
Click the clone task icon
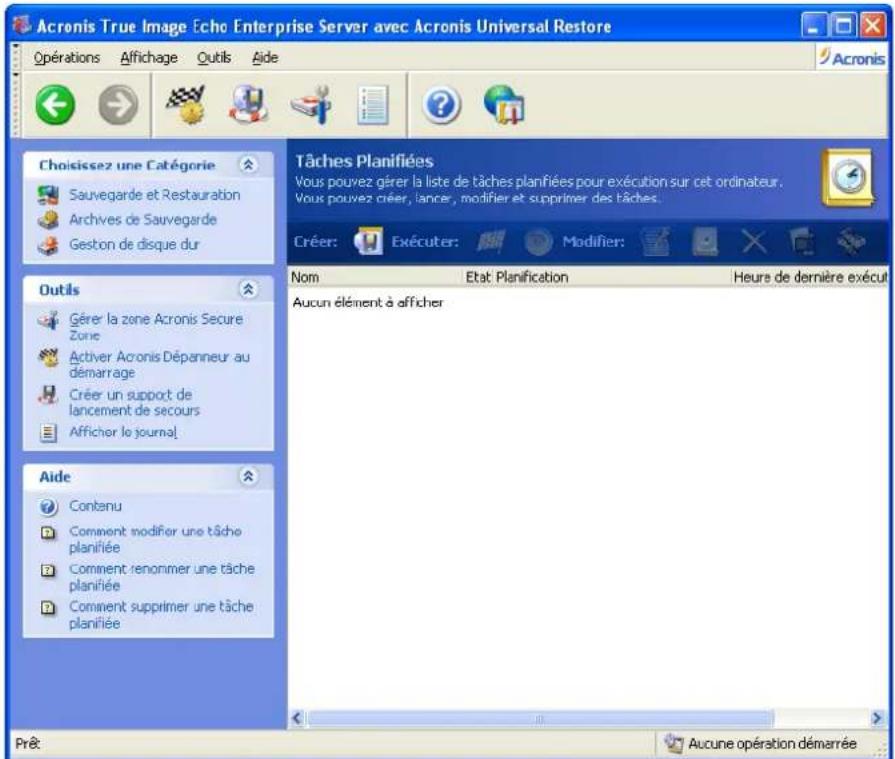coord(803,242)
